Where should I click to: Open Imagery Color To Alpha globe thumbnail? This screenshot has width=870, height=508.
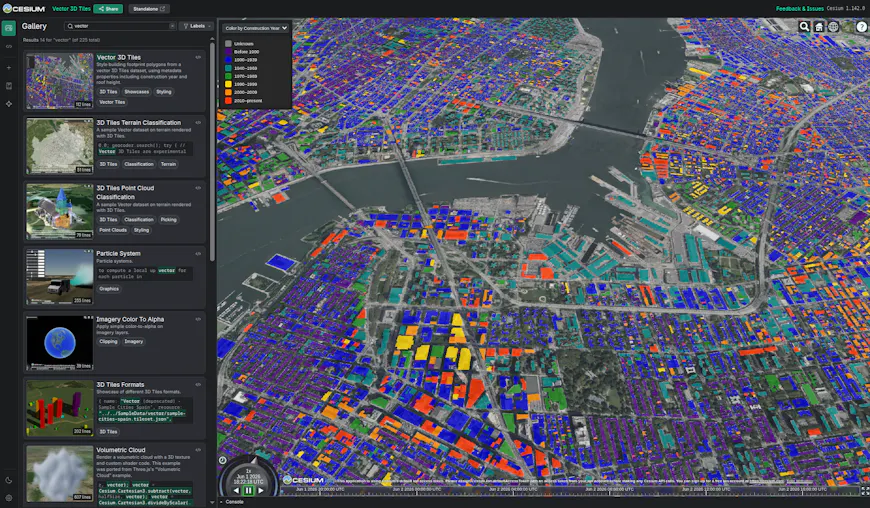[60, 342]
